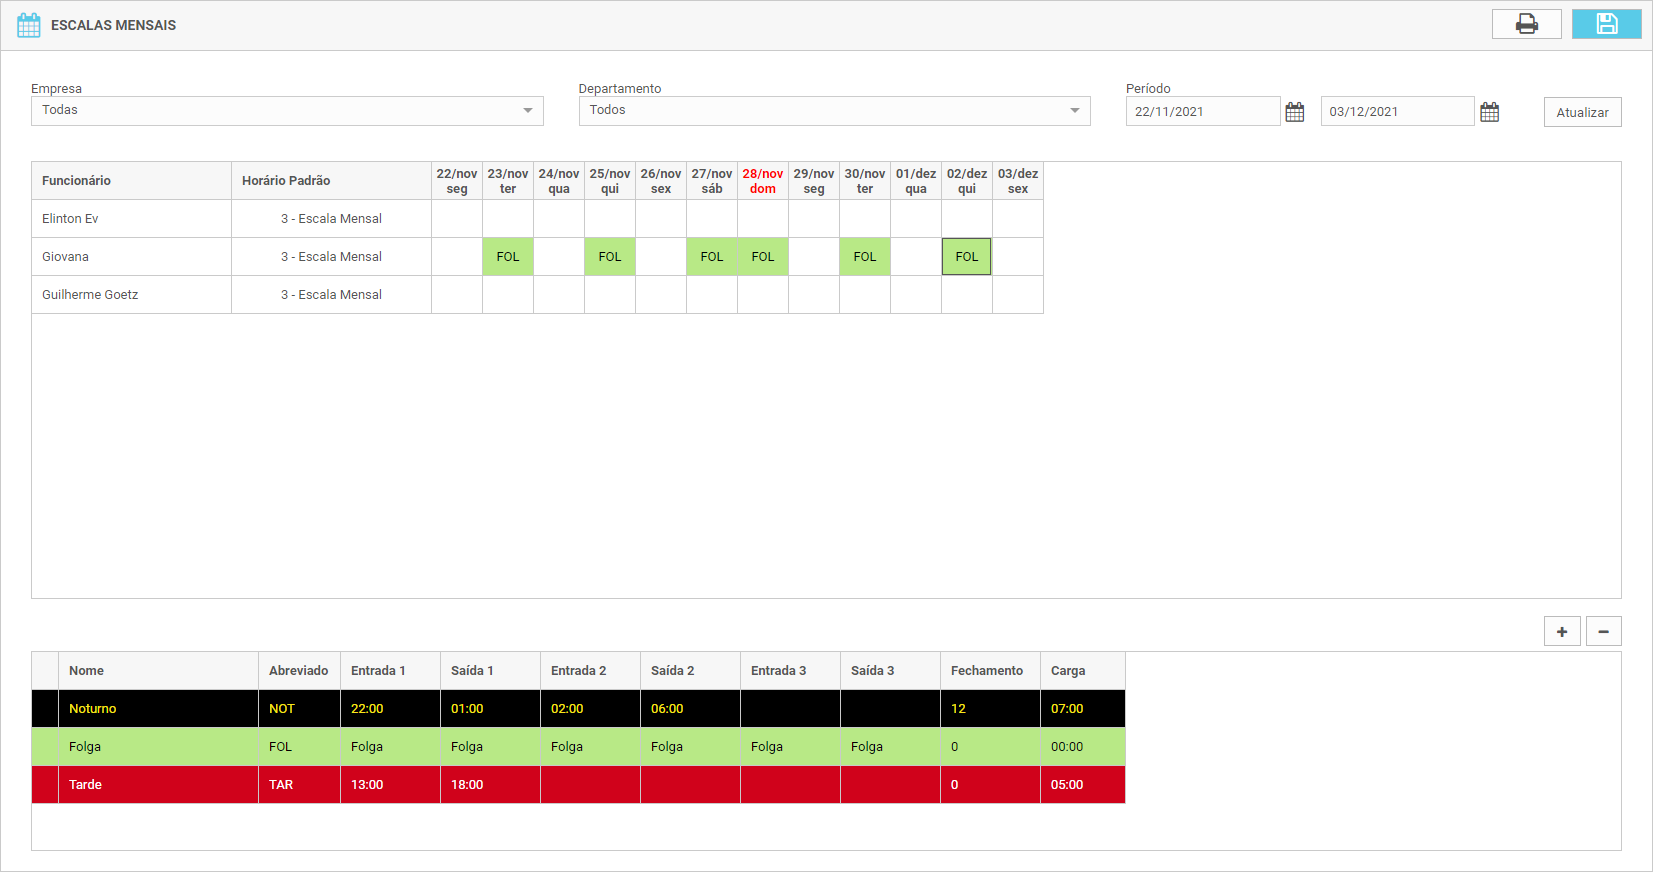Select Guilherme Goetz's cell for 22/nov
The width and height of the screenshot is (1653, 872).
(457, 295)
